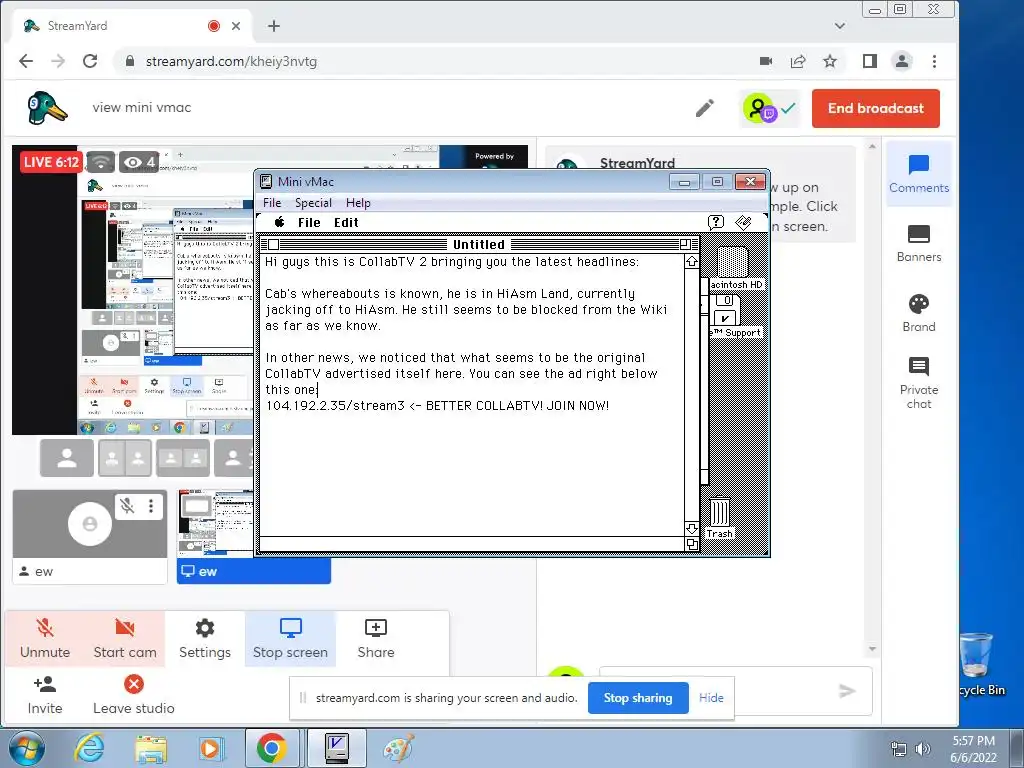The height and width of the screenshot is (768, 1024).
Task: Open the emulated Mac Edit menu
Action: point(346,222)
